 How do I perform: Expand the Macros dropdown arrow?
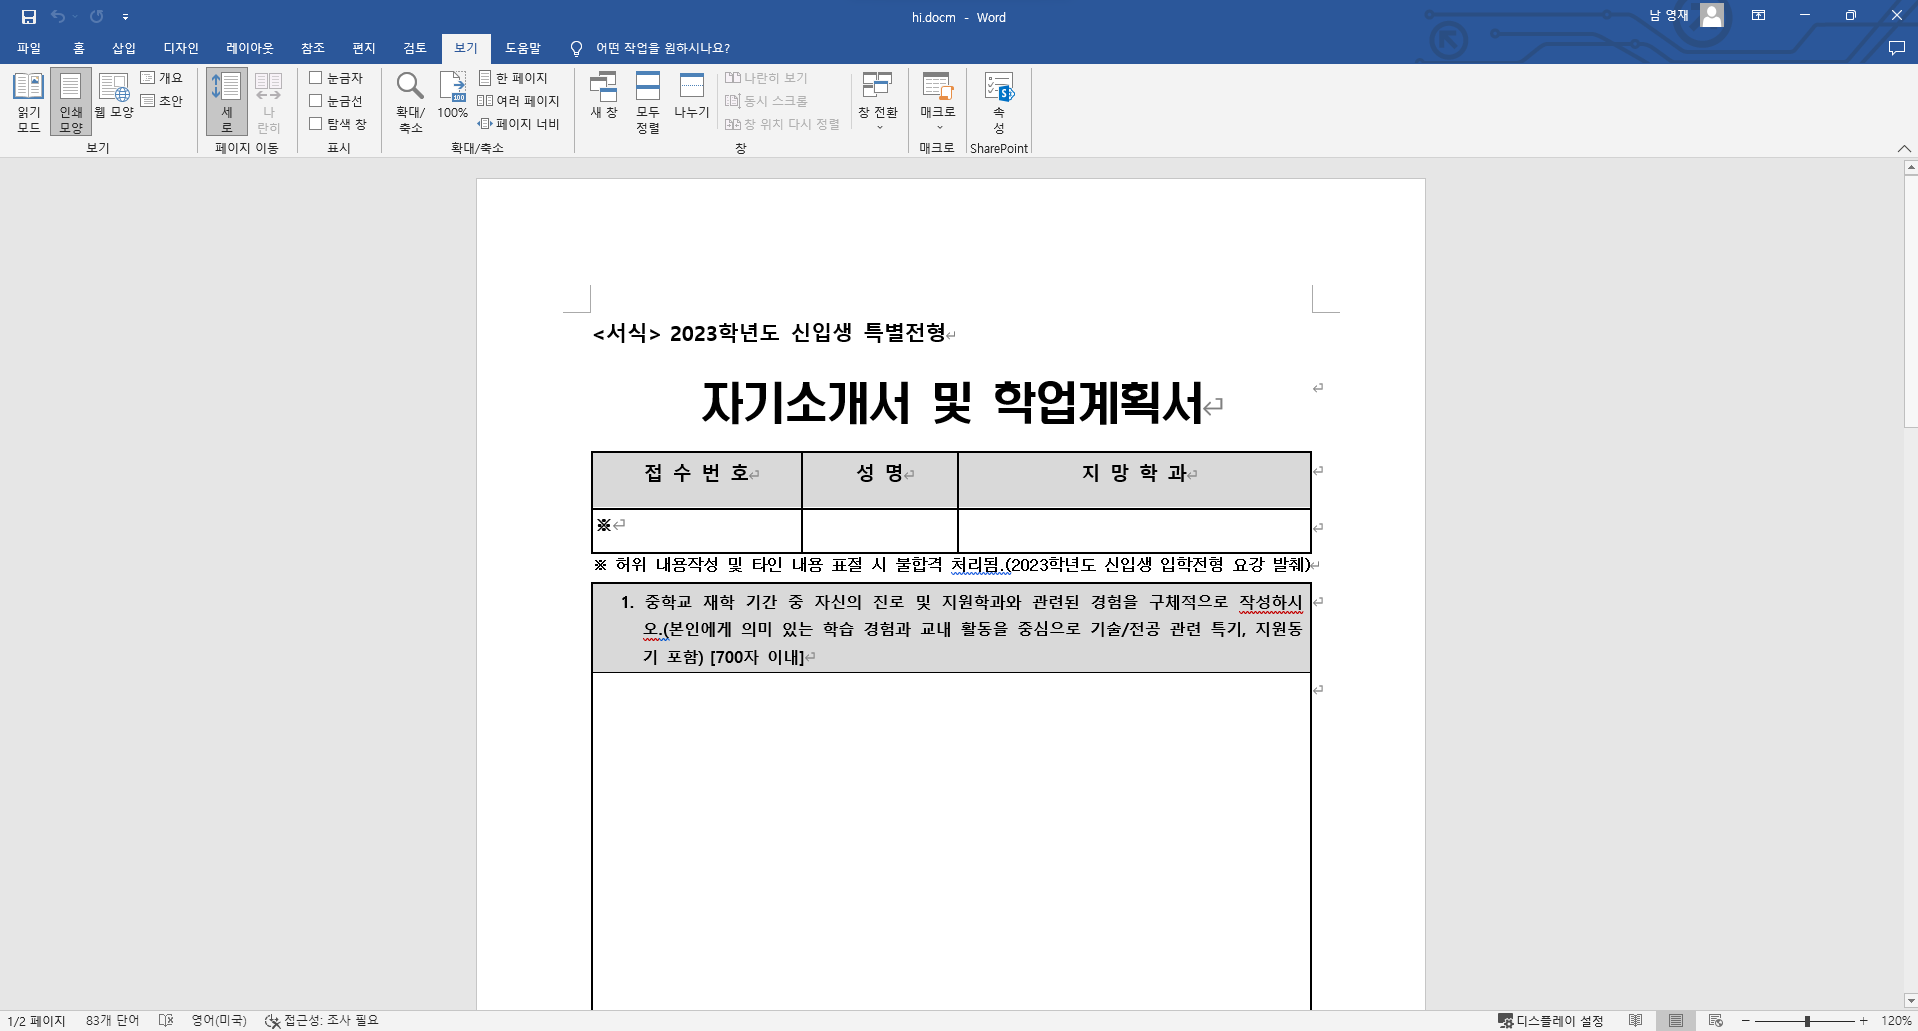(938, 127)
